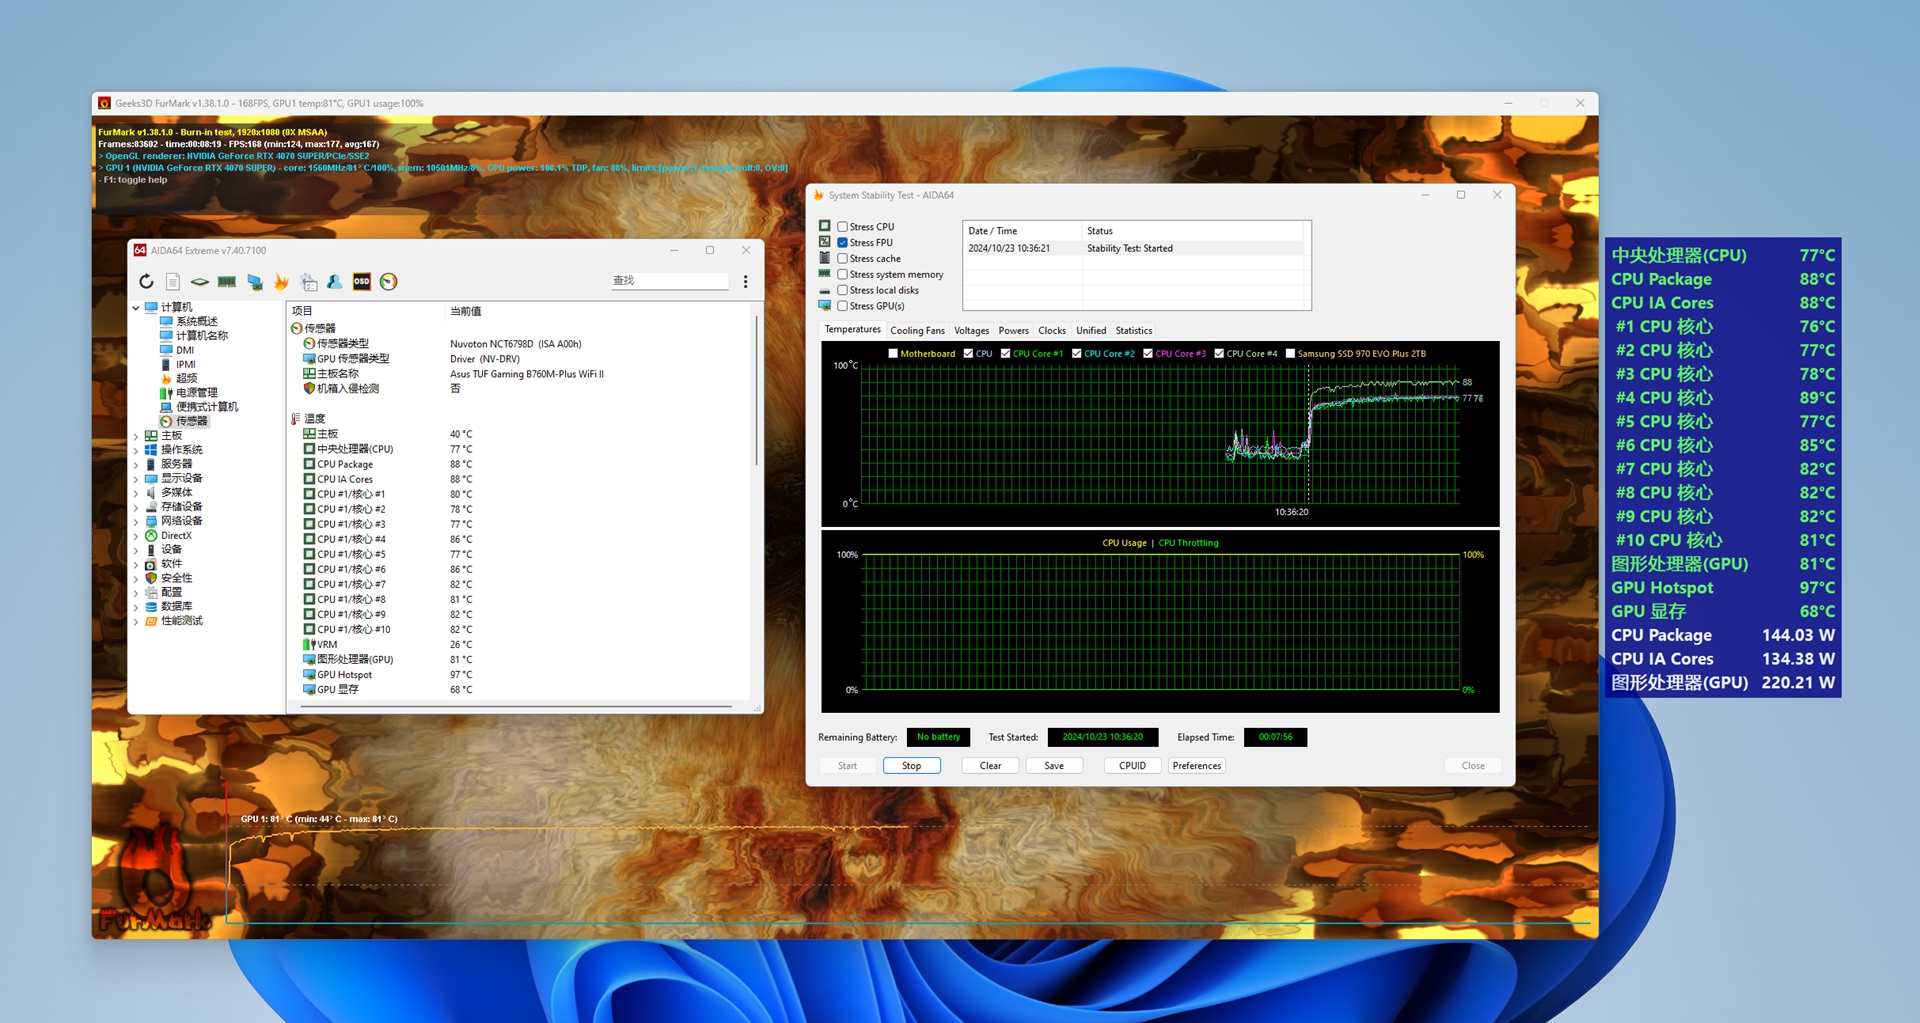Expand the 操作系统 tree node
Image resolution: width=1920 pixels, height=1023 pixels.
pyautogui.click(x=136, y=450)
